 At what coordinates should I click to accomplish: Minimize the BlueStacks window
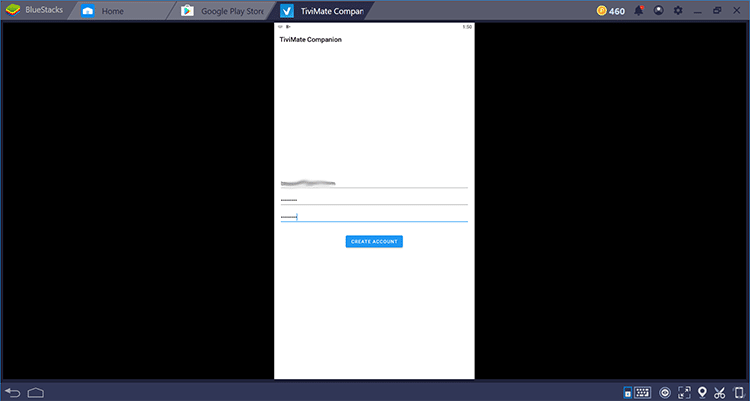click(698, 11)
